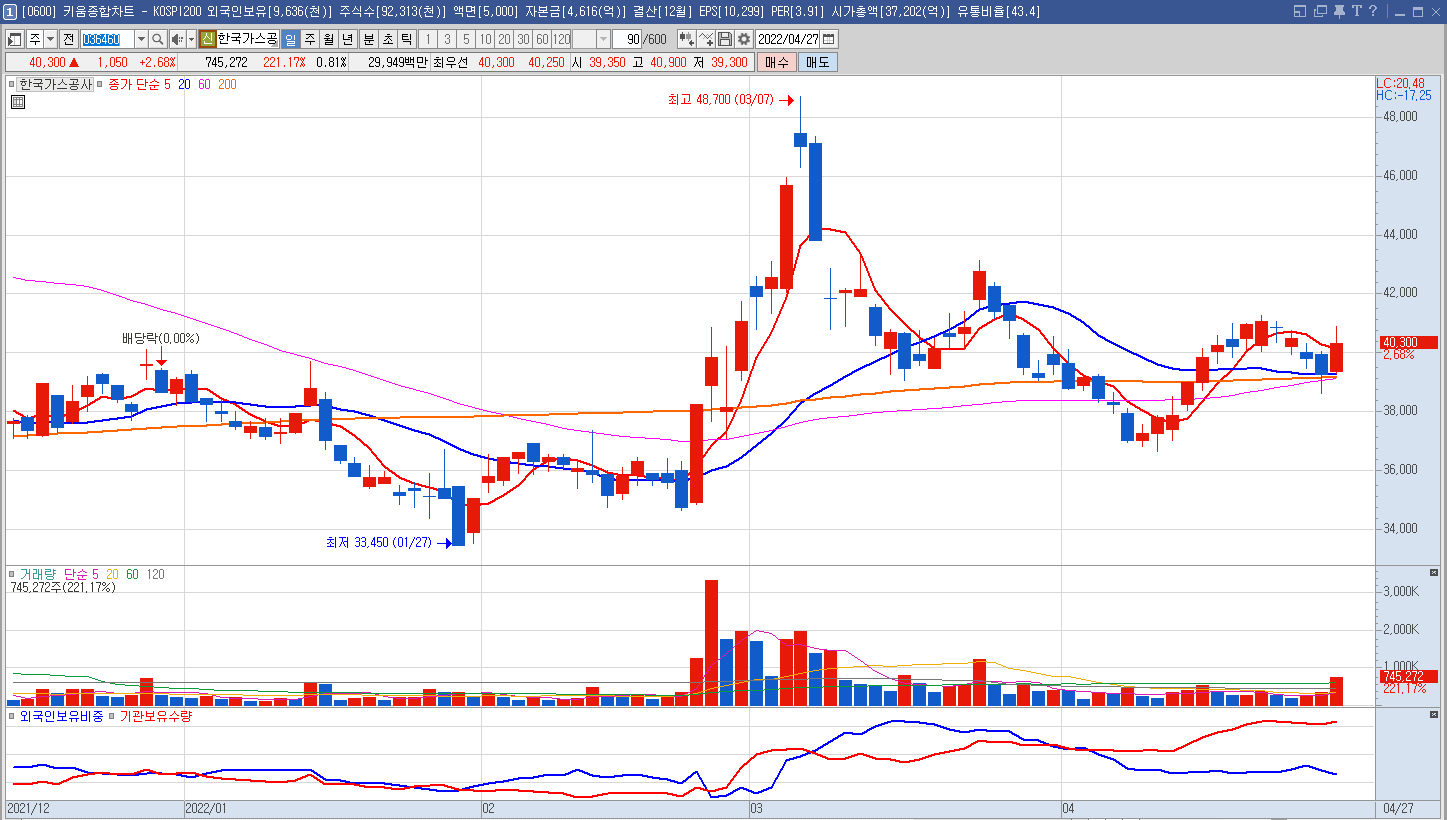The height and width of the screenshot is (820, 1447).
Task: Click the 20 moving average legend value
Action: pos(185,85)
